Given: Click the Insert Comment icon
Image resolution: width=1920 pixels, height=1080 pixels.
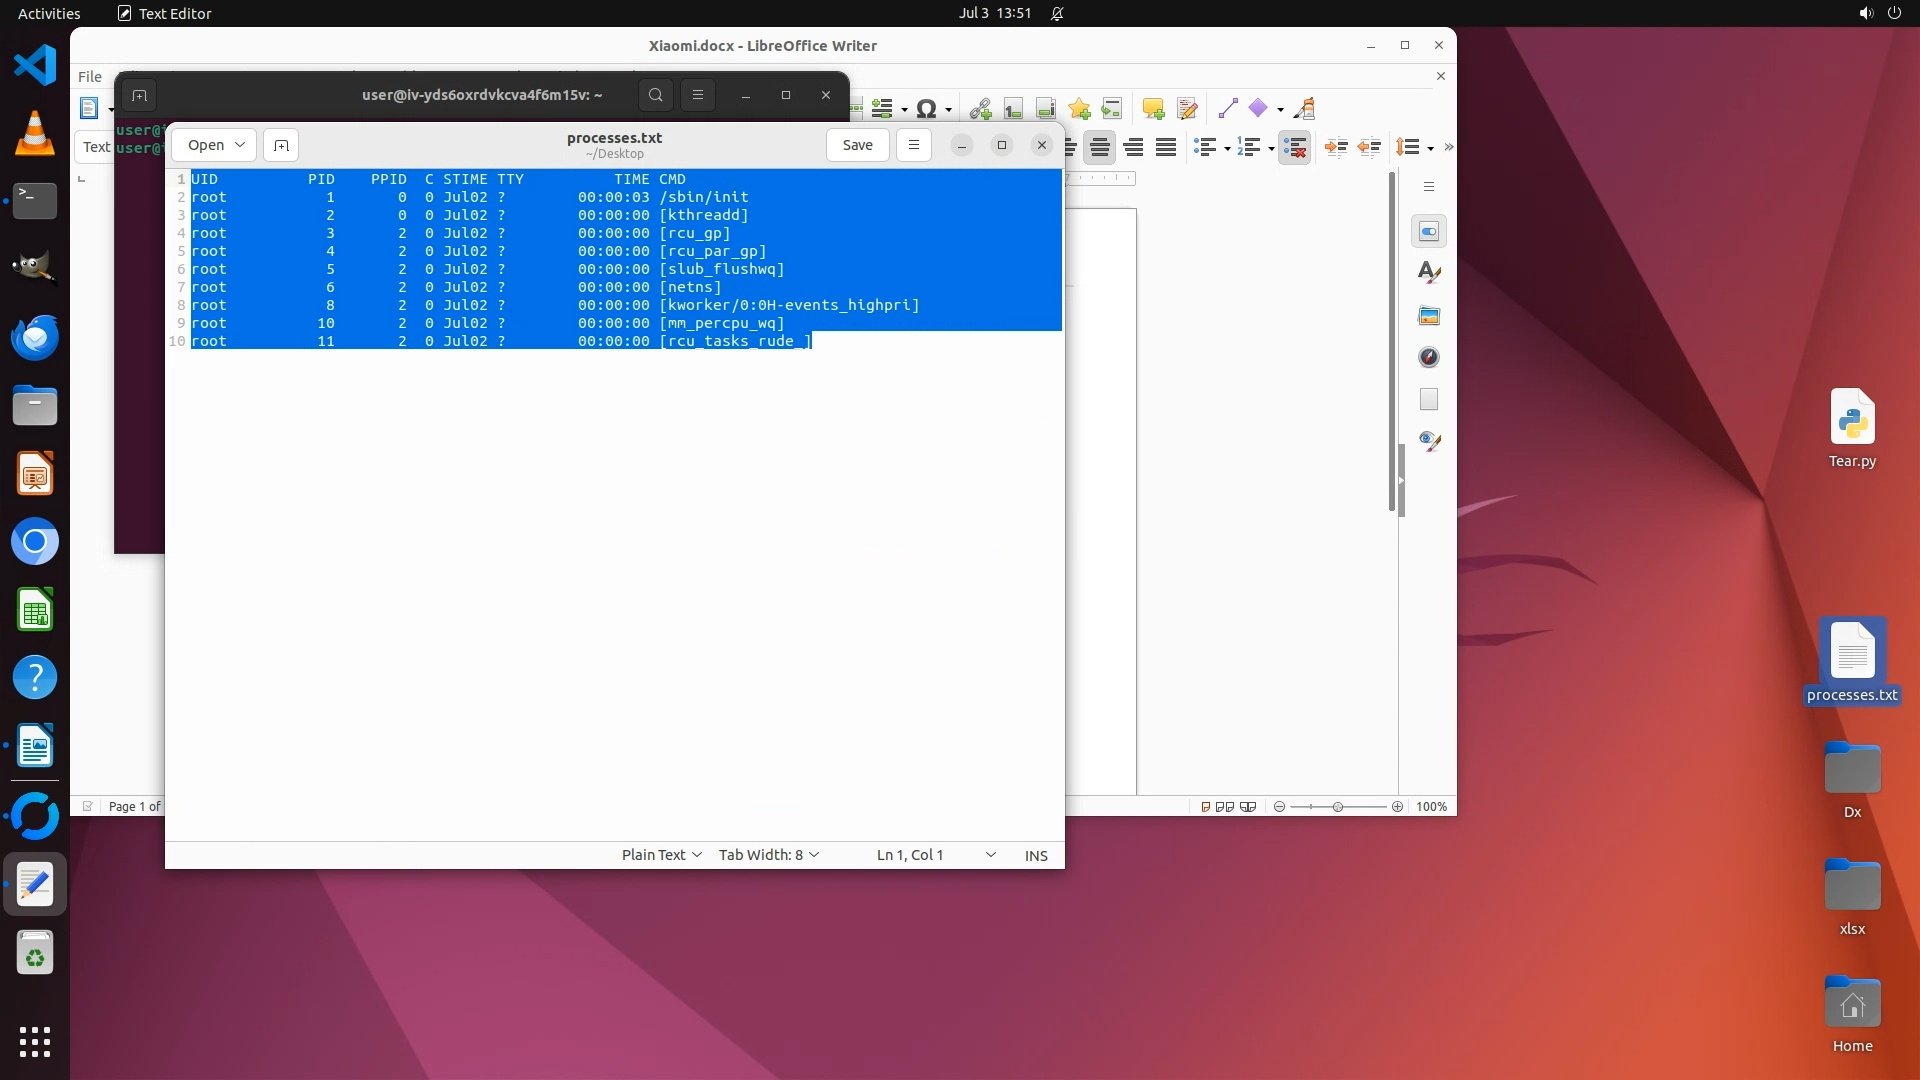Looking at the screenshot, I should tap(1153, 108).
